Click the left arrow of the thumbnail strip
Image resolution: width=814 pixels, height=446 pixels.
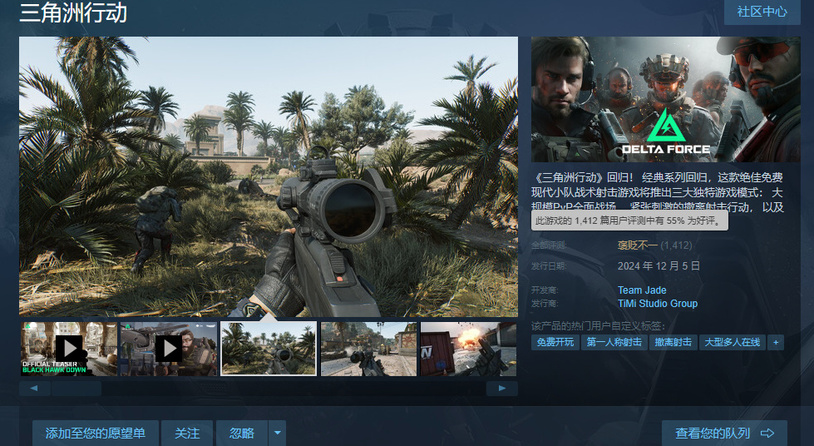point(34,388)
